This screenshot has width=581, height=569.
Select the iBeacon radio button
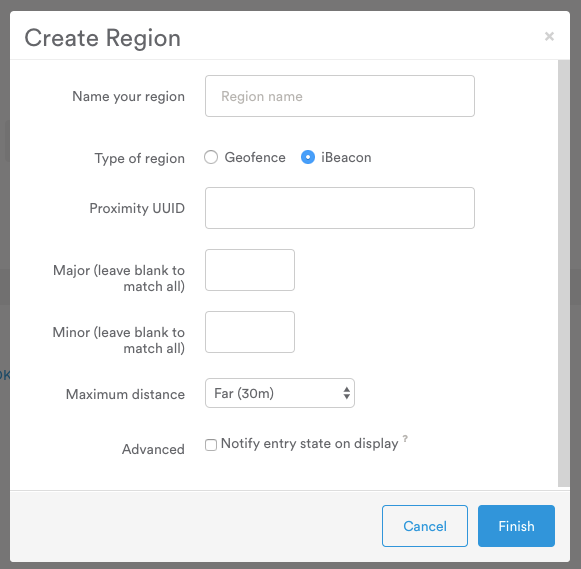[308, 157]
